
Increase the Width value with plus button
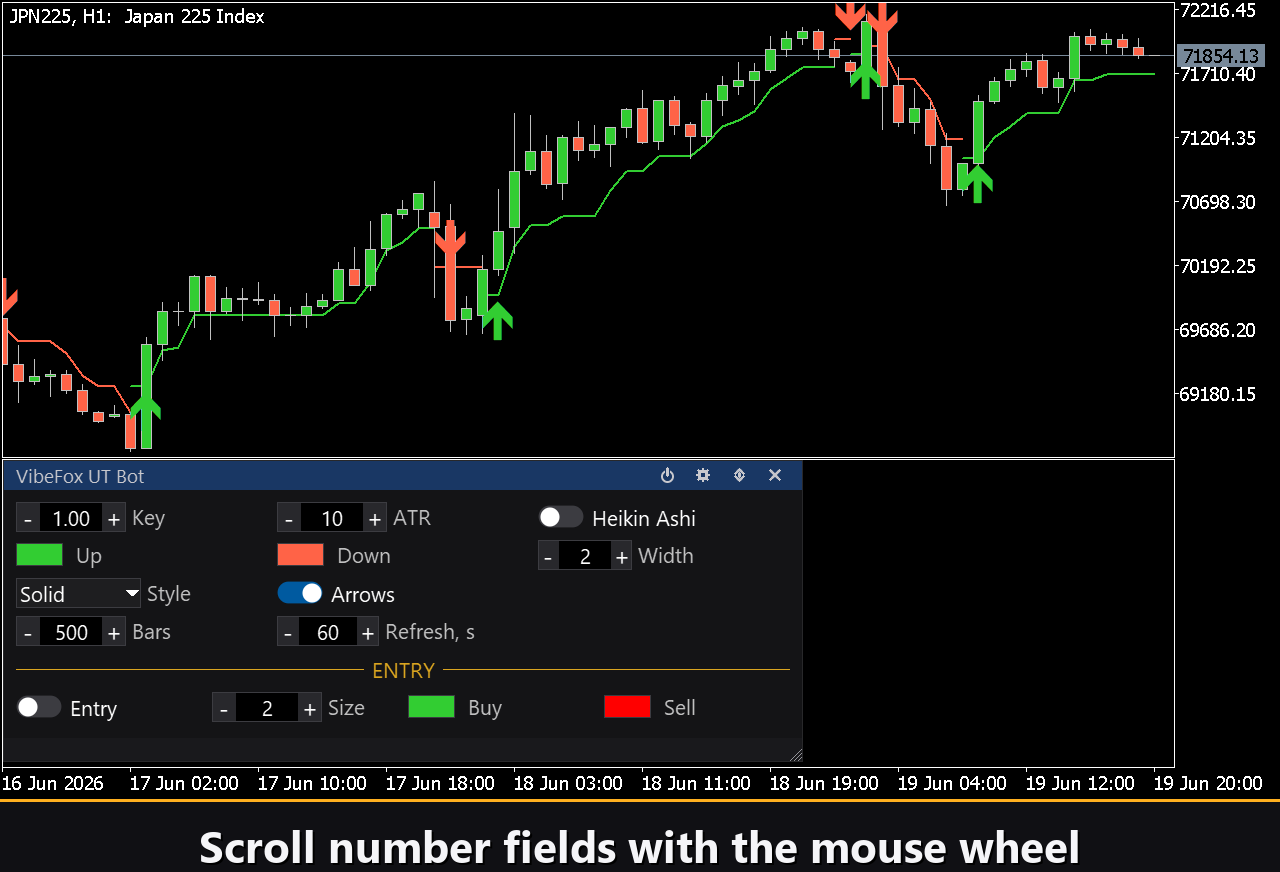[622, 556]
